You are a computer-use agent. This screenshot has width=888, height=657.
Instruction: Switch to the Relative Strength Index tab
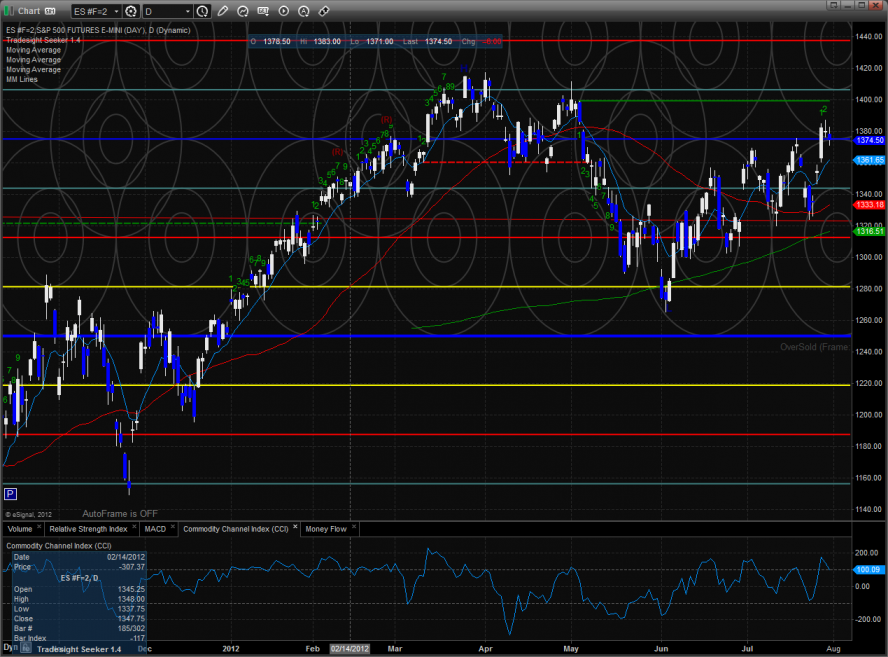(88, 528)
